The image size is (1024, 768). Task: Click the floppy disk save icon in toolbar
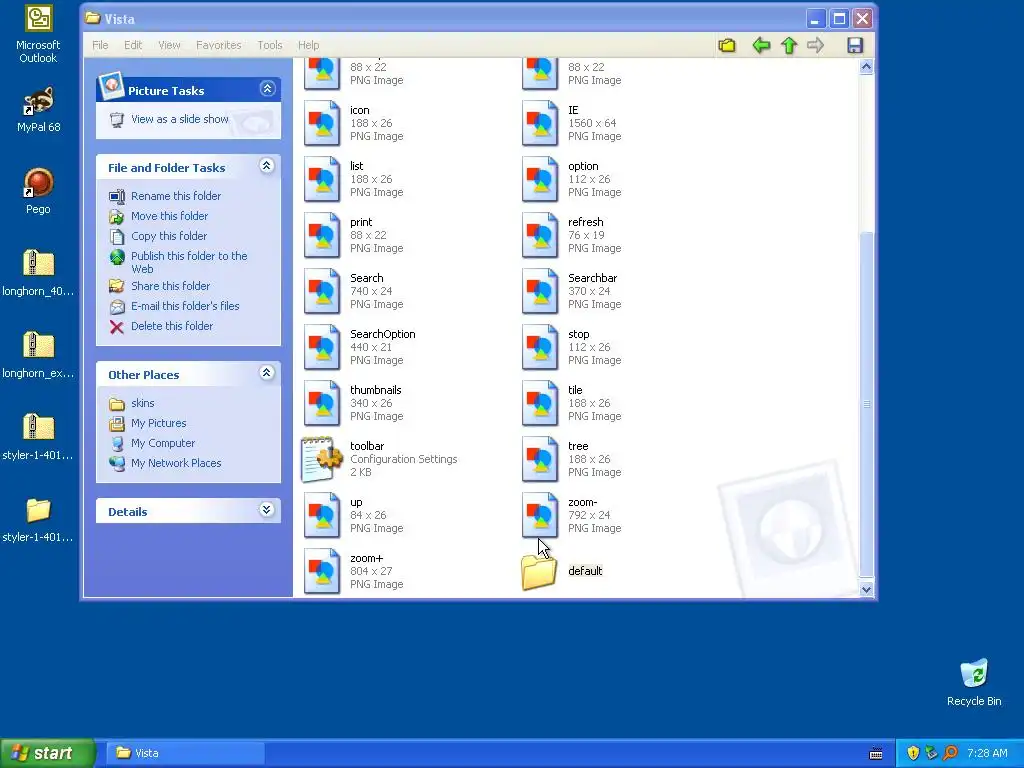[x=855, y=46]
